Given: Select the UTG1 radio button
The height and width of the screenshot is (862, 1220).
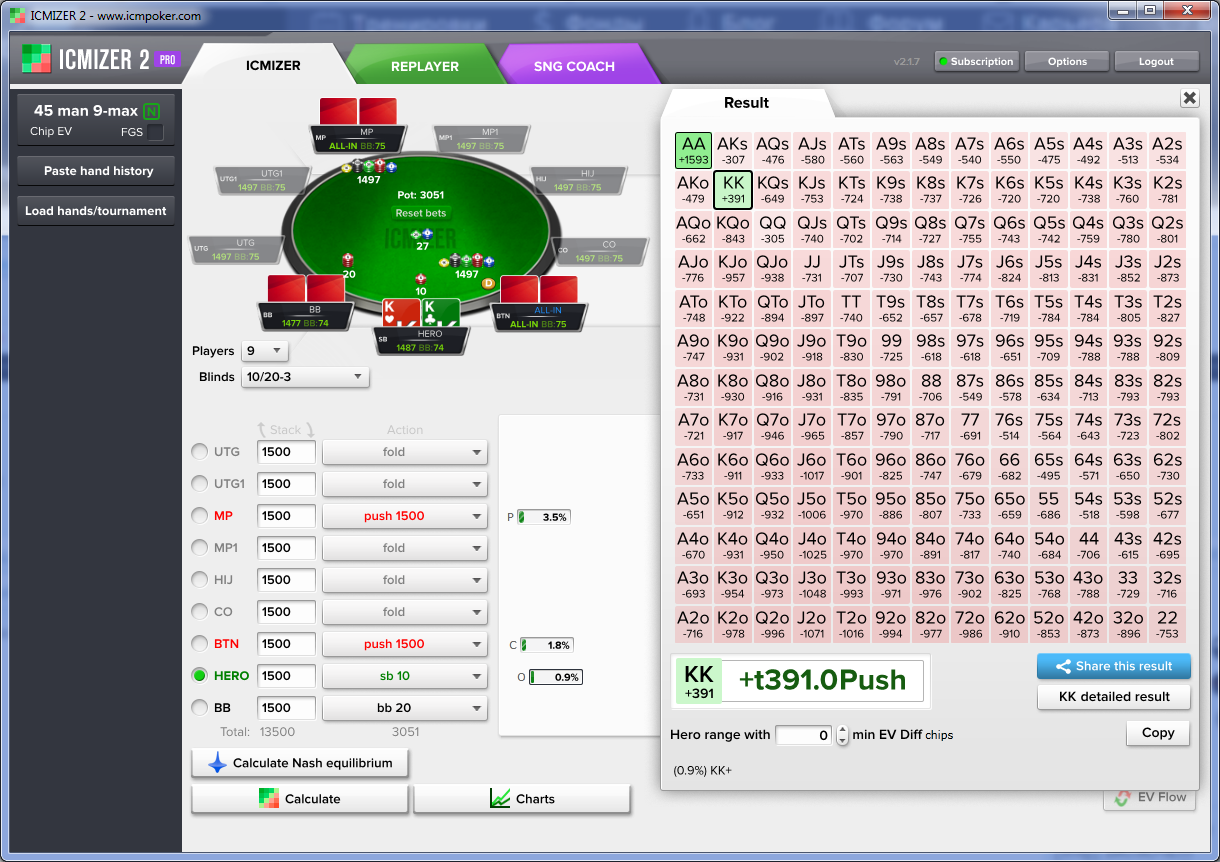Looking at the screenshot, I should pyautogui.click(x=200, y=484).
